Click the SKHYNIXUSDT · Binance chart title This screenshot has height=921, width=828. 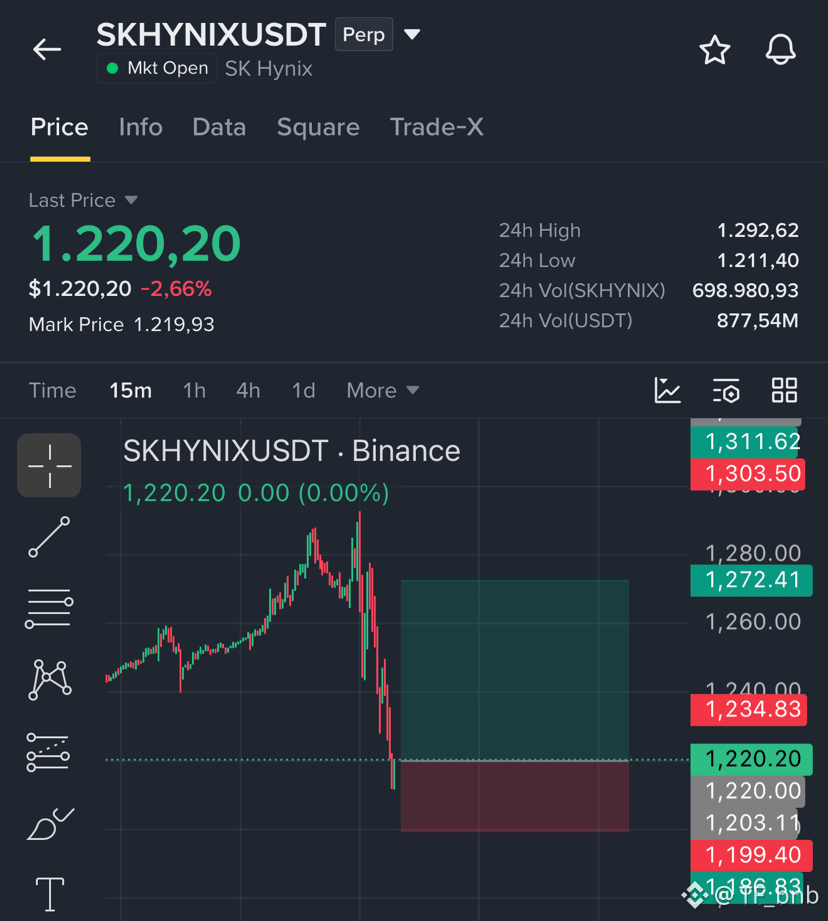point(292,451)
